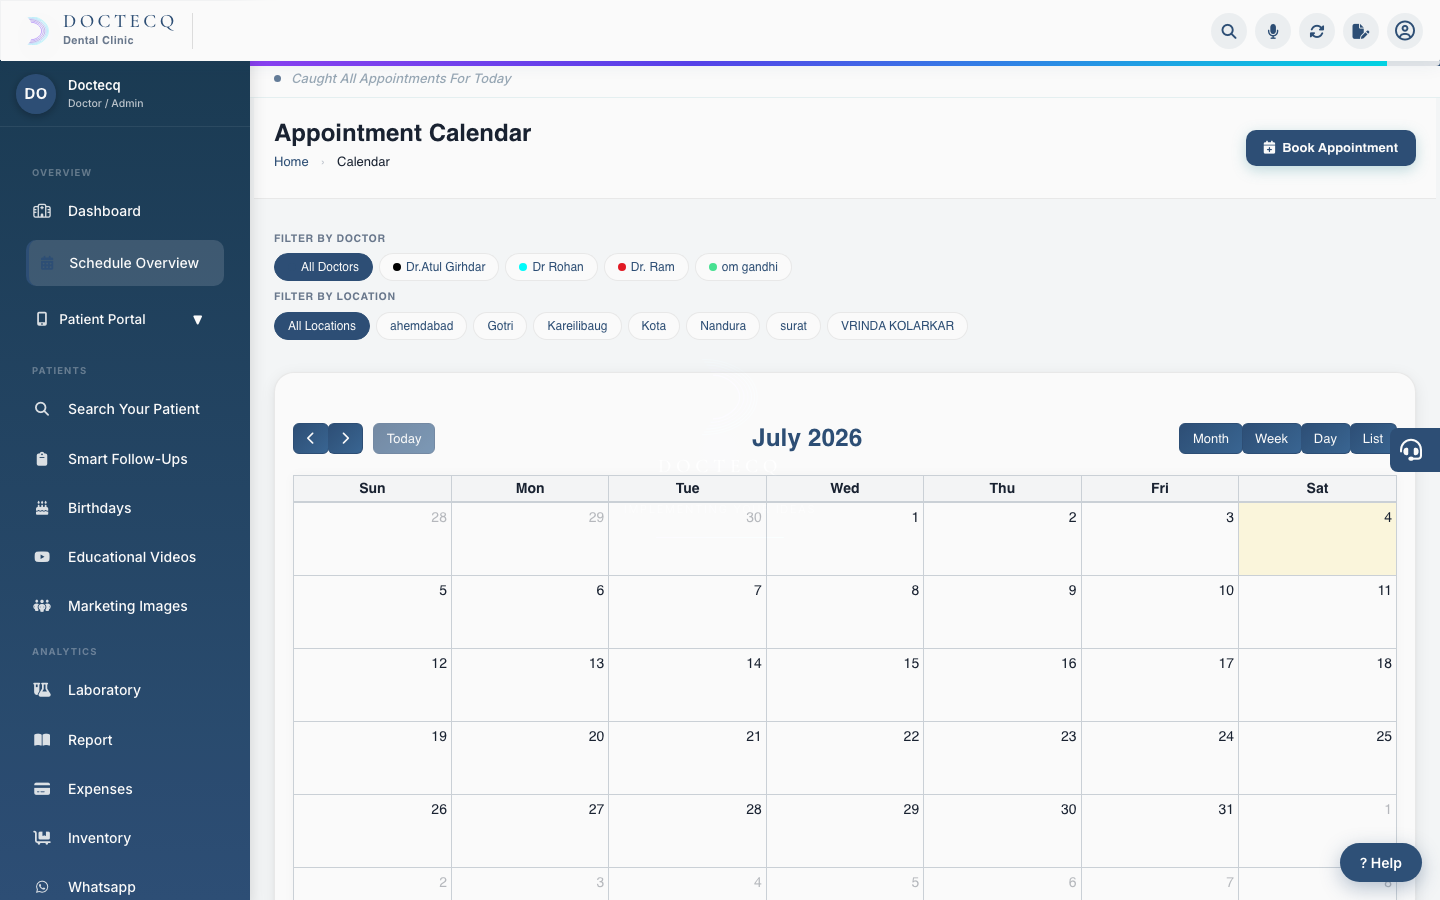Image resolution: width=1440 pixels, height=900 pixels.
Task: Click the refresh sync icon
Action: point(1317,31)
